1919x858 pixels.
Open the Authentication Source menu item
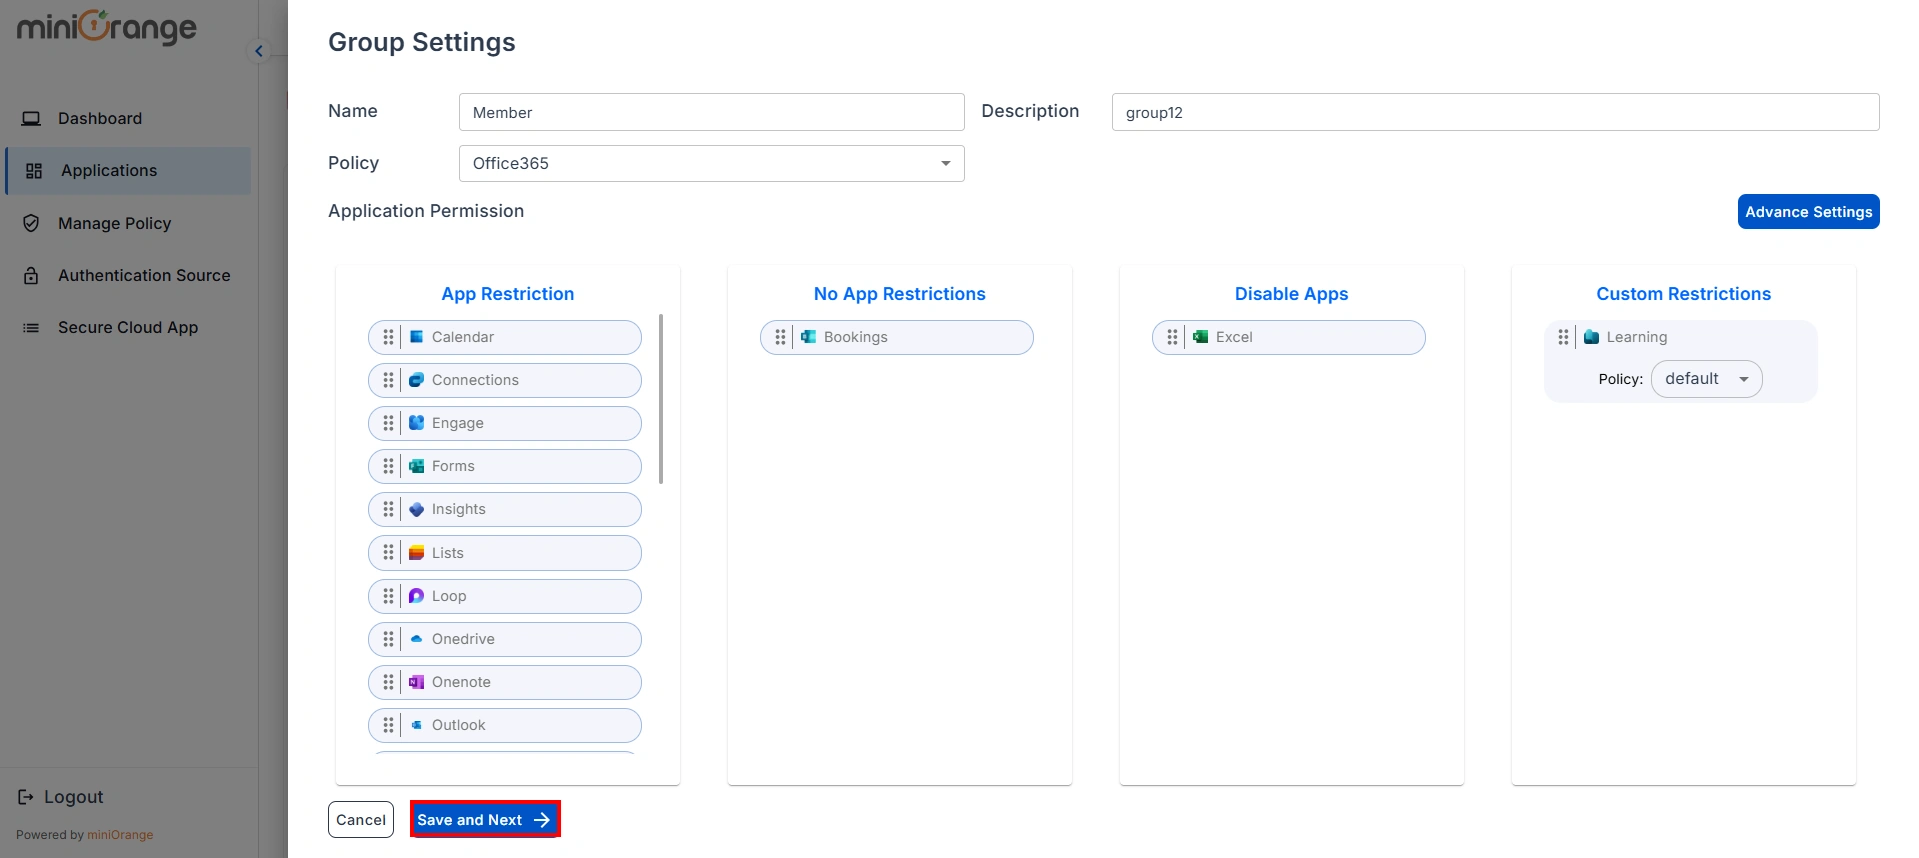pos(144,275)
